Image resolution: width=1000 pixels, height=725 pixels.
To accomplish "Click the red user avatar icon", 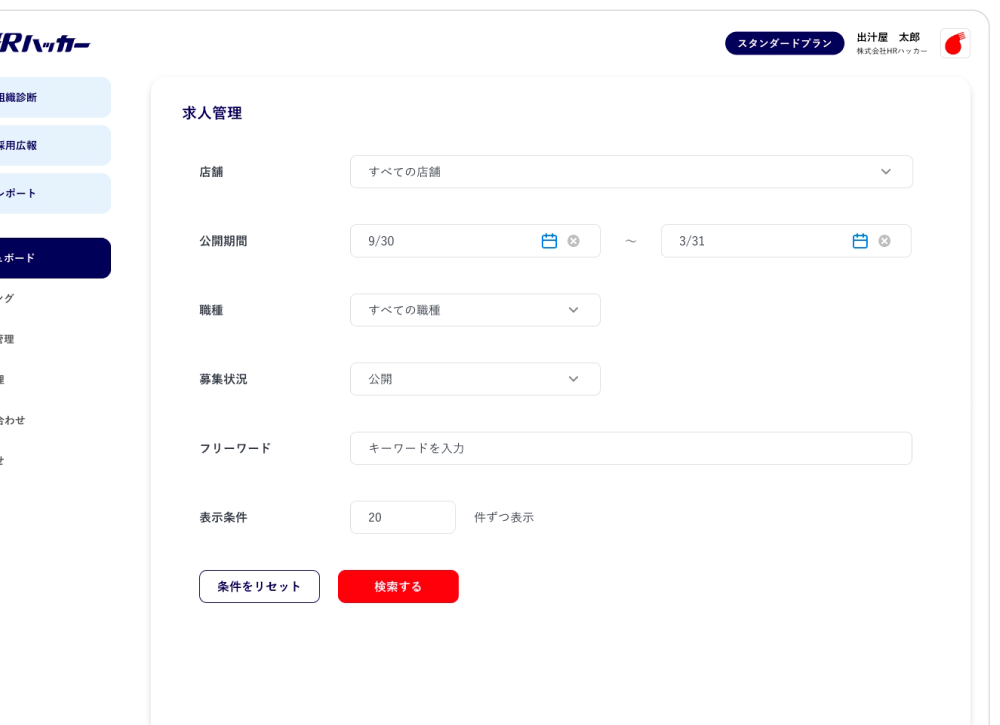I will pyautogui.click(x=955, y=43).
